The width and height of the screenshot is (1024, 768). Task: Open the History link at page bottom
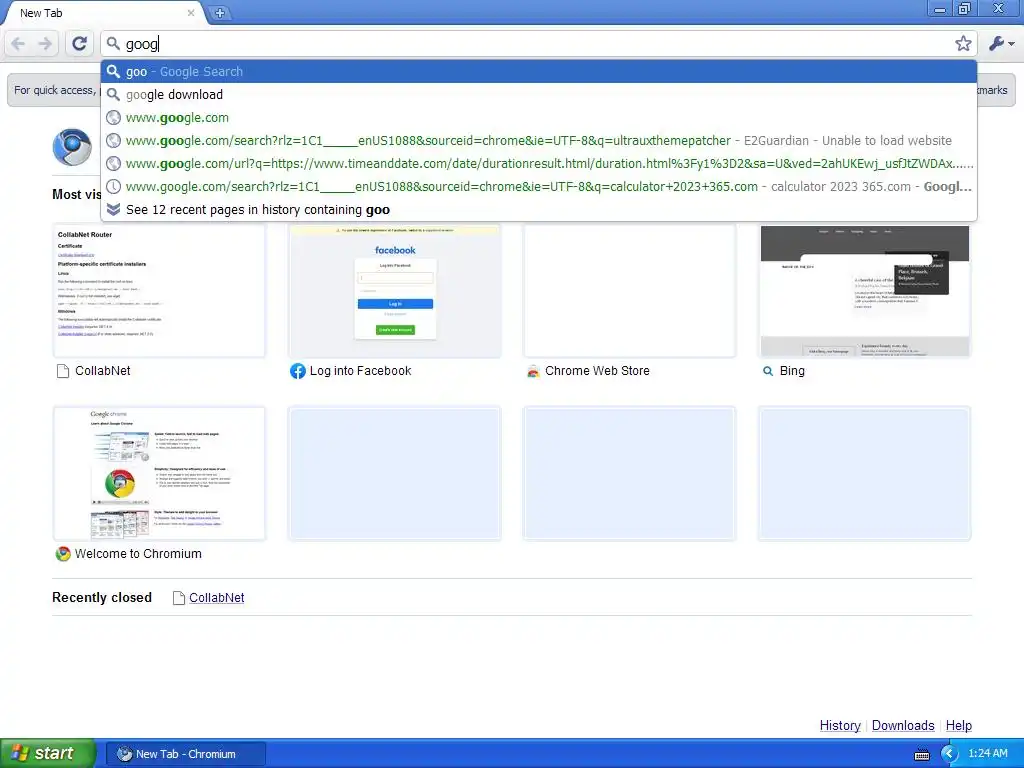840,726
